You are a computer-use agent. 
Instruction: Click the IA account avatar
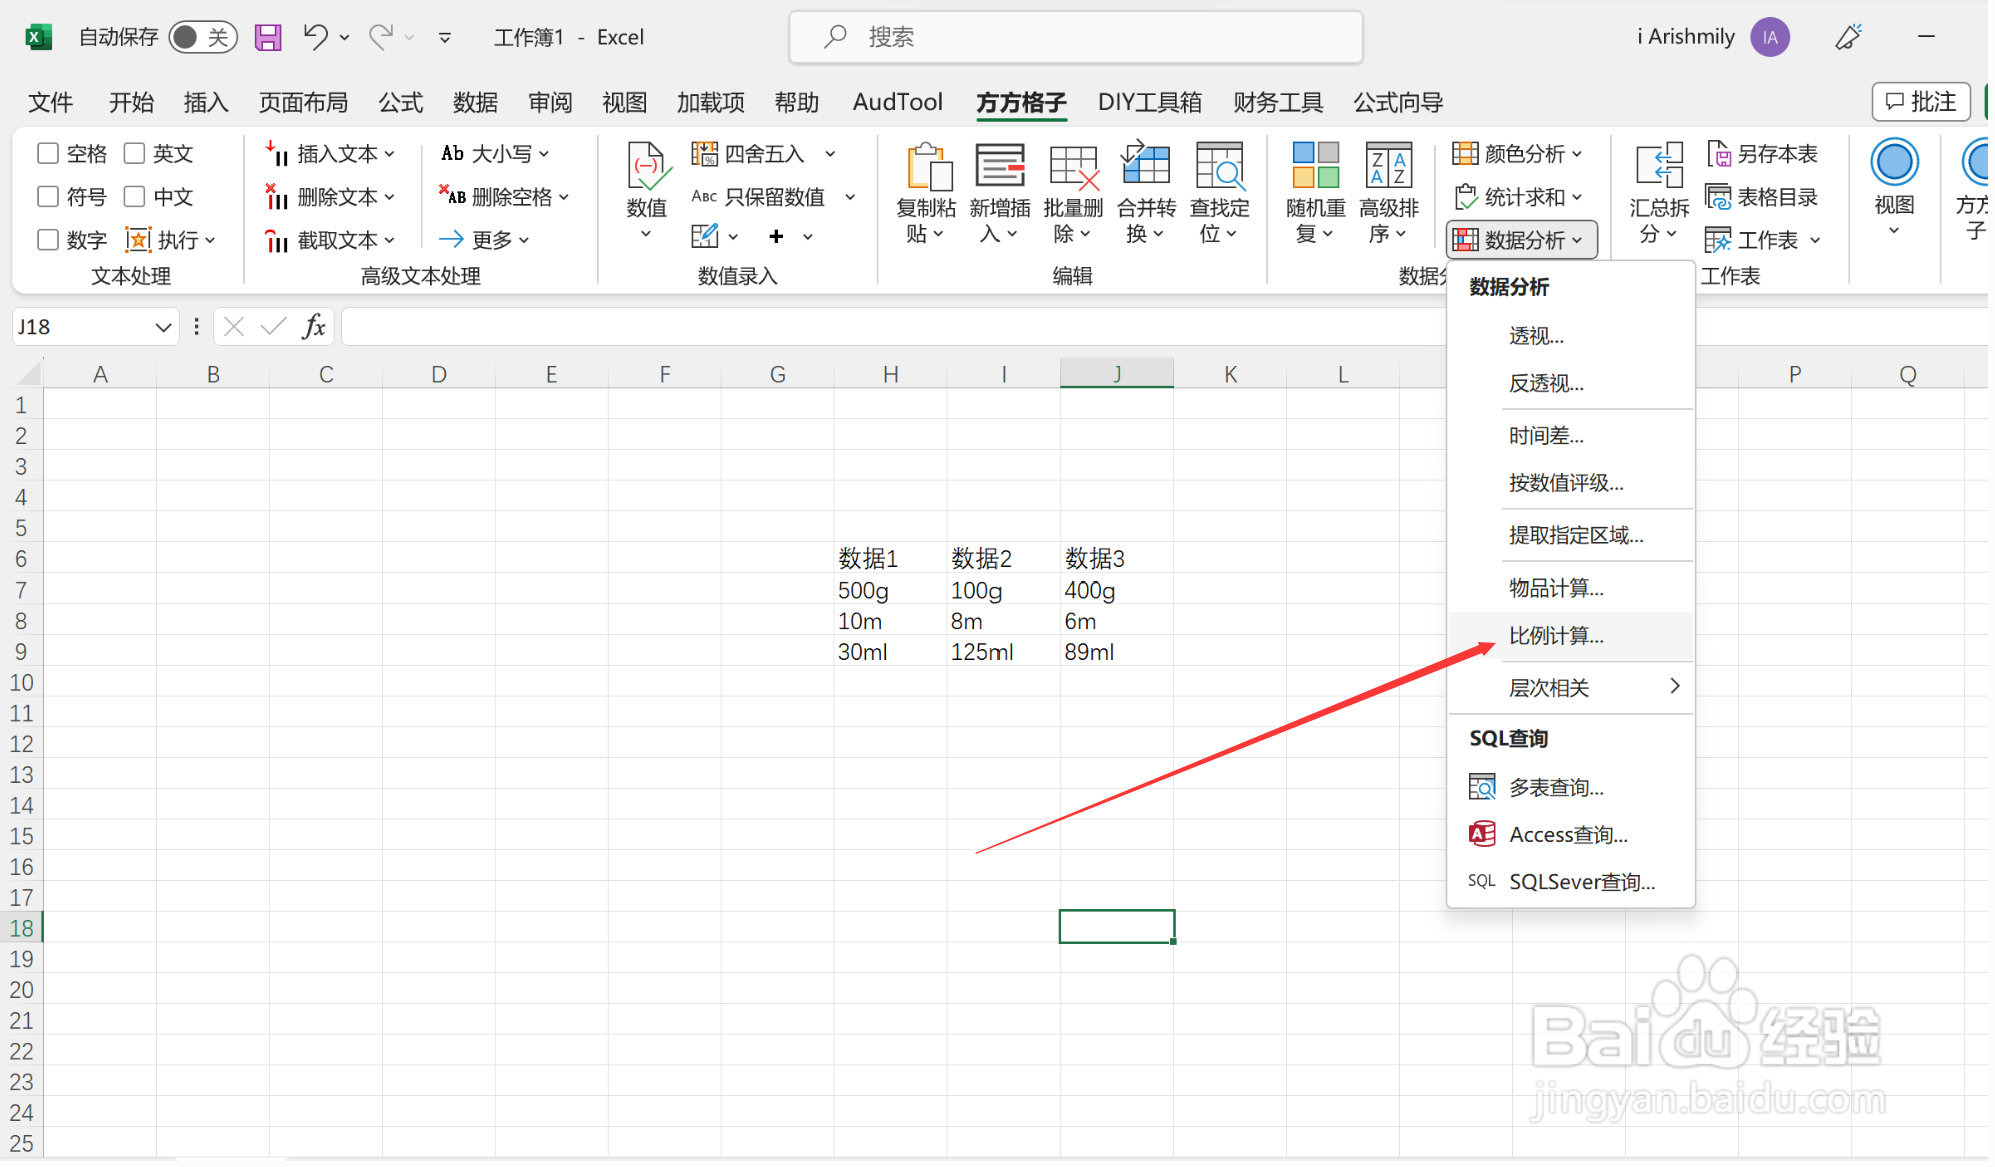(x=1770, y=37)
